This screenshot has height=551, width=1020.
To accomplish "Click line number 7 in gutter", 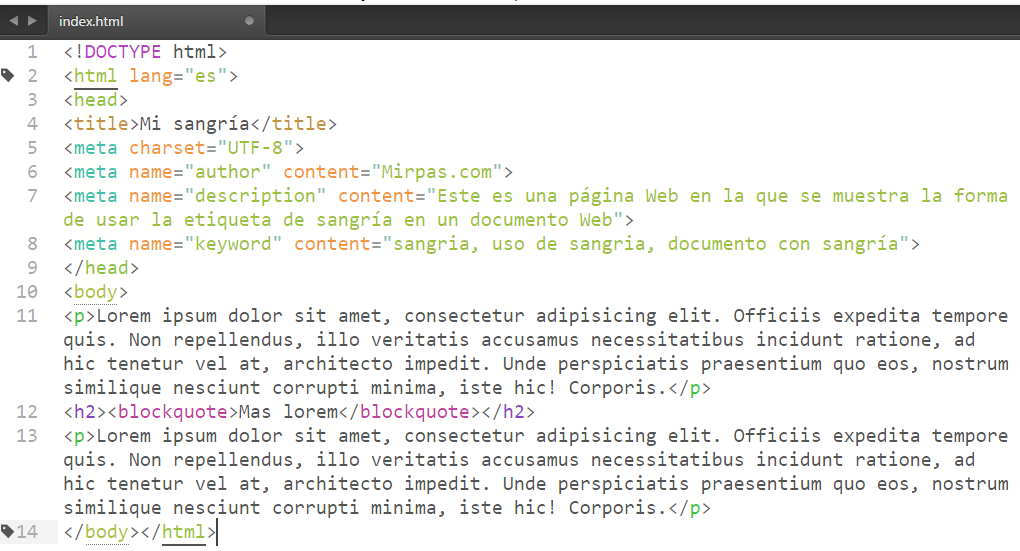I will 33,196.
